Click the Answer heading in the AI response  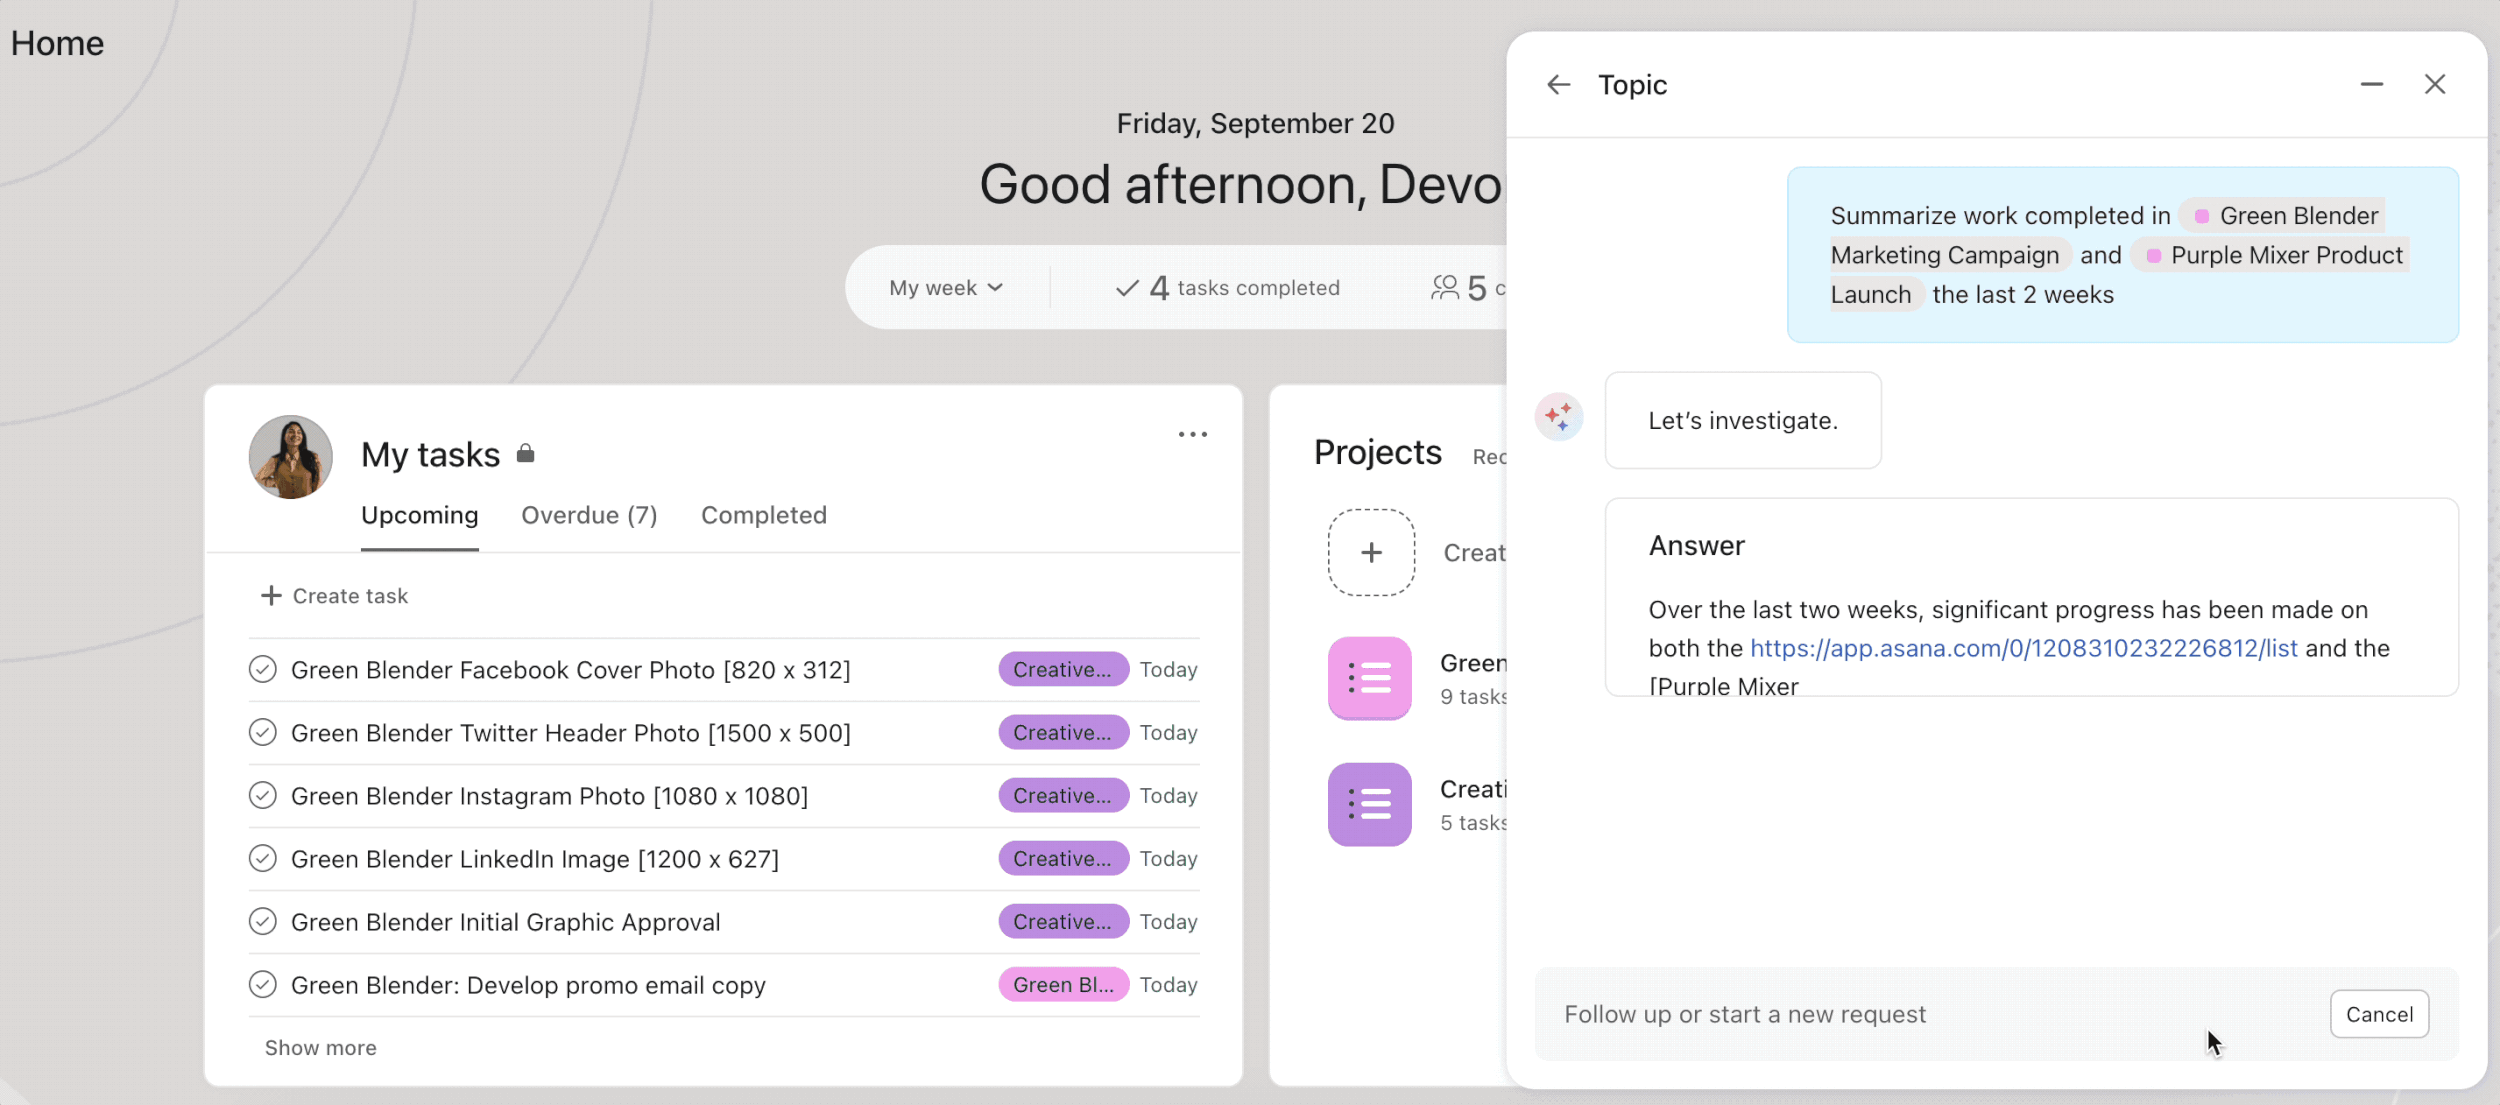[x=1696, y=545]
